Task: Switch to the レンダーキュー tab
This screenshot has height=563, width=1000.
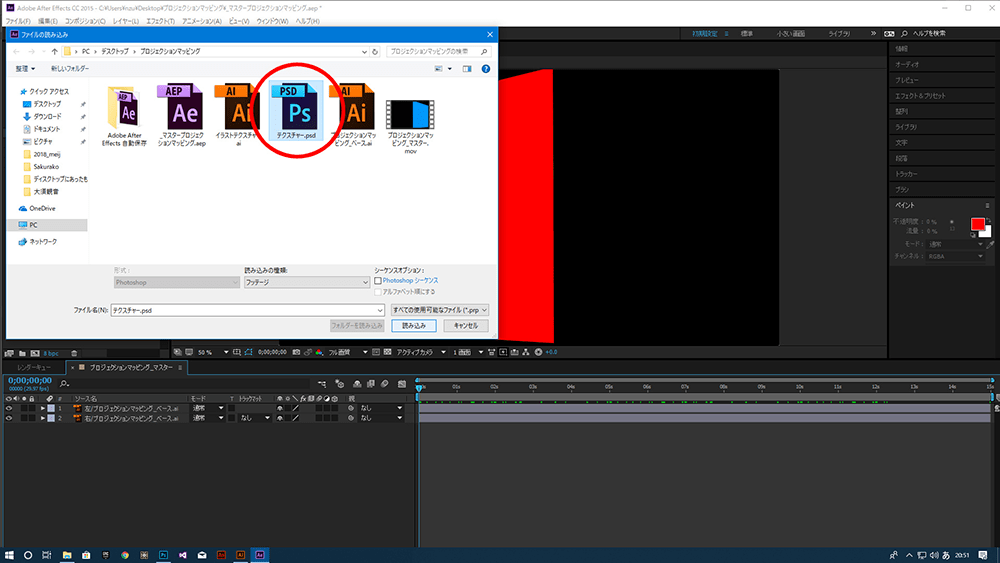Action: coord(32,368)
